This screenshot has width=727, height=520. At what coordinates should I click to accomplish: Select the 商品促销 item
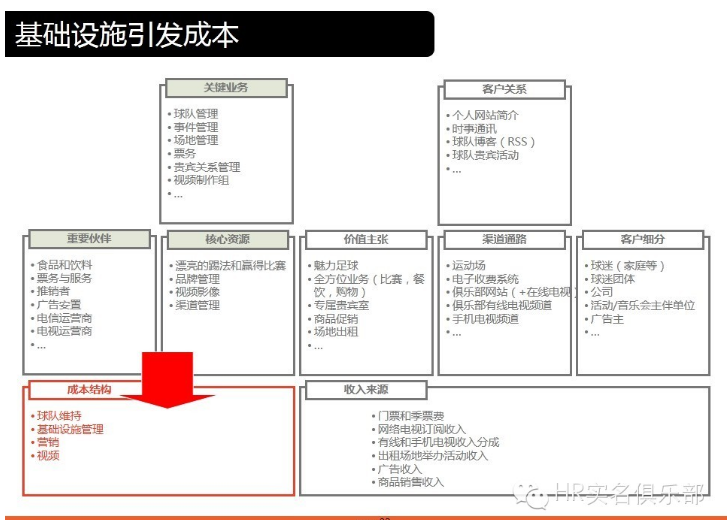[x=336, y=319]
